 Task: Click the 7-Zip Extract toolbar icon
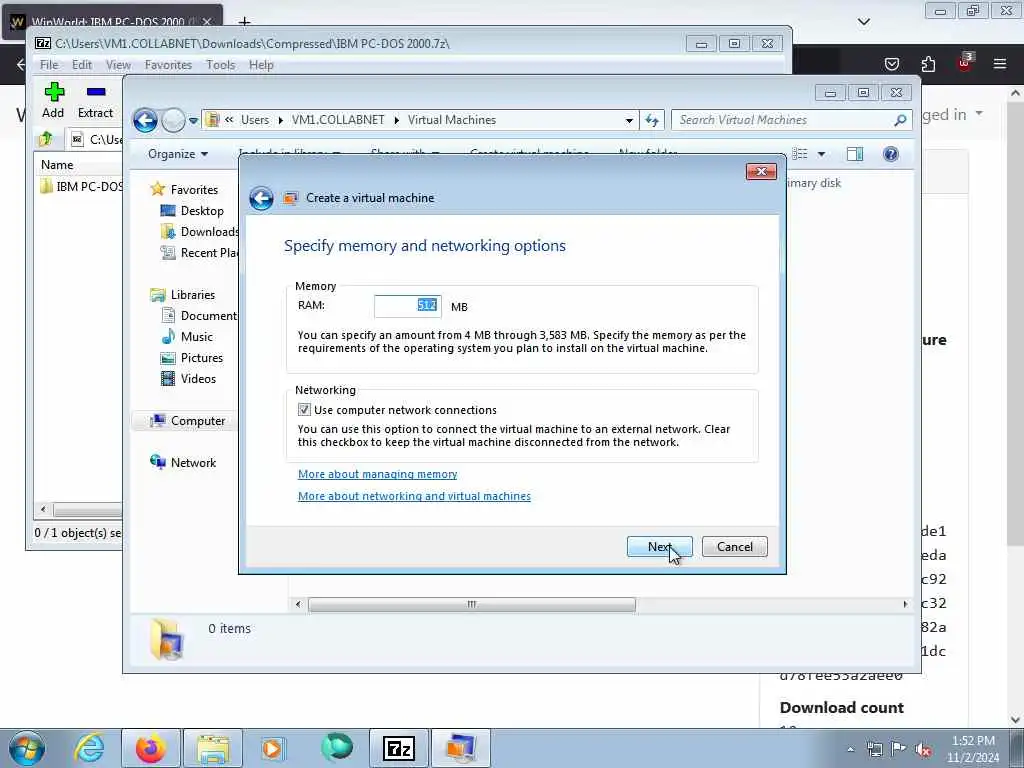click(95, 100)
